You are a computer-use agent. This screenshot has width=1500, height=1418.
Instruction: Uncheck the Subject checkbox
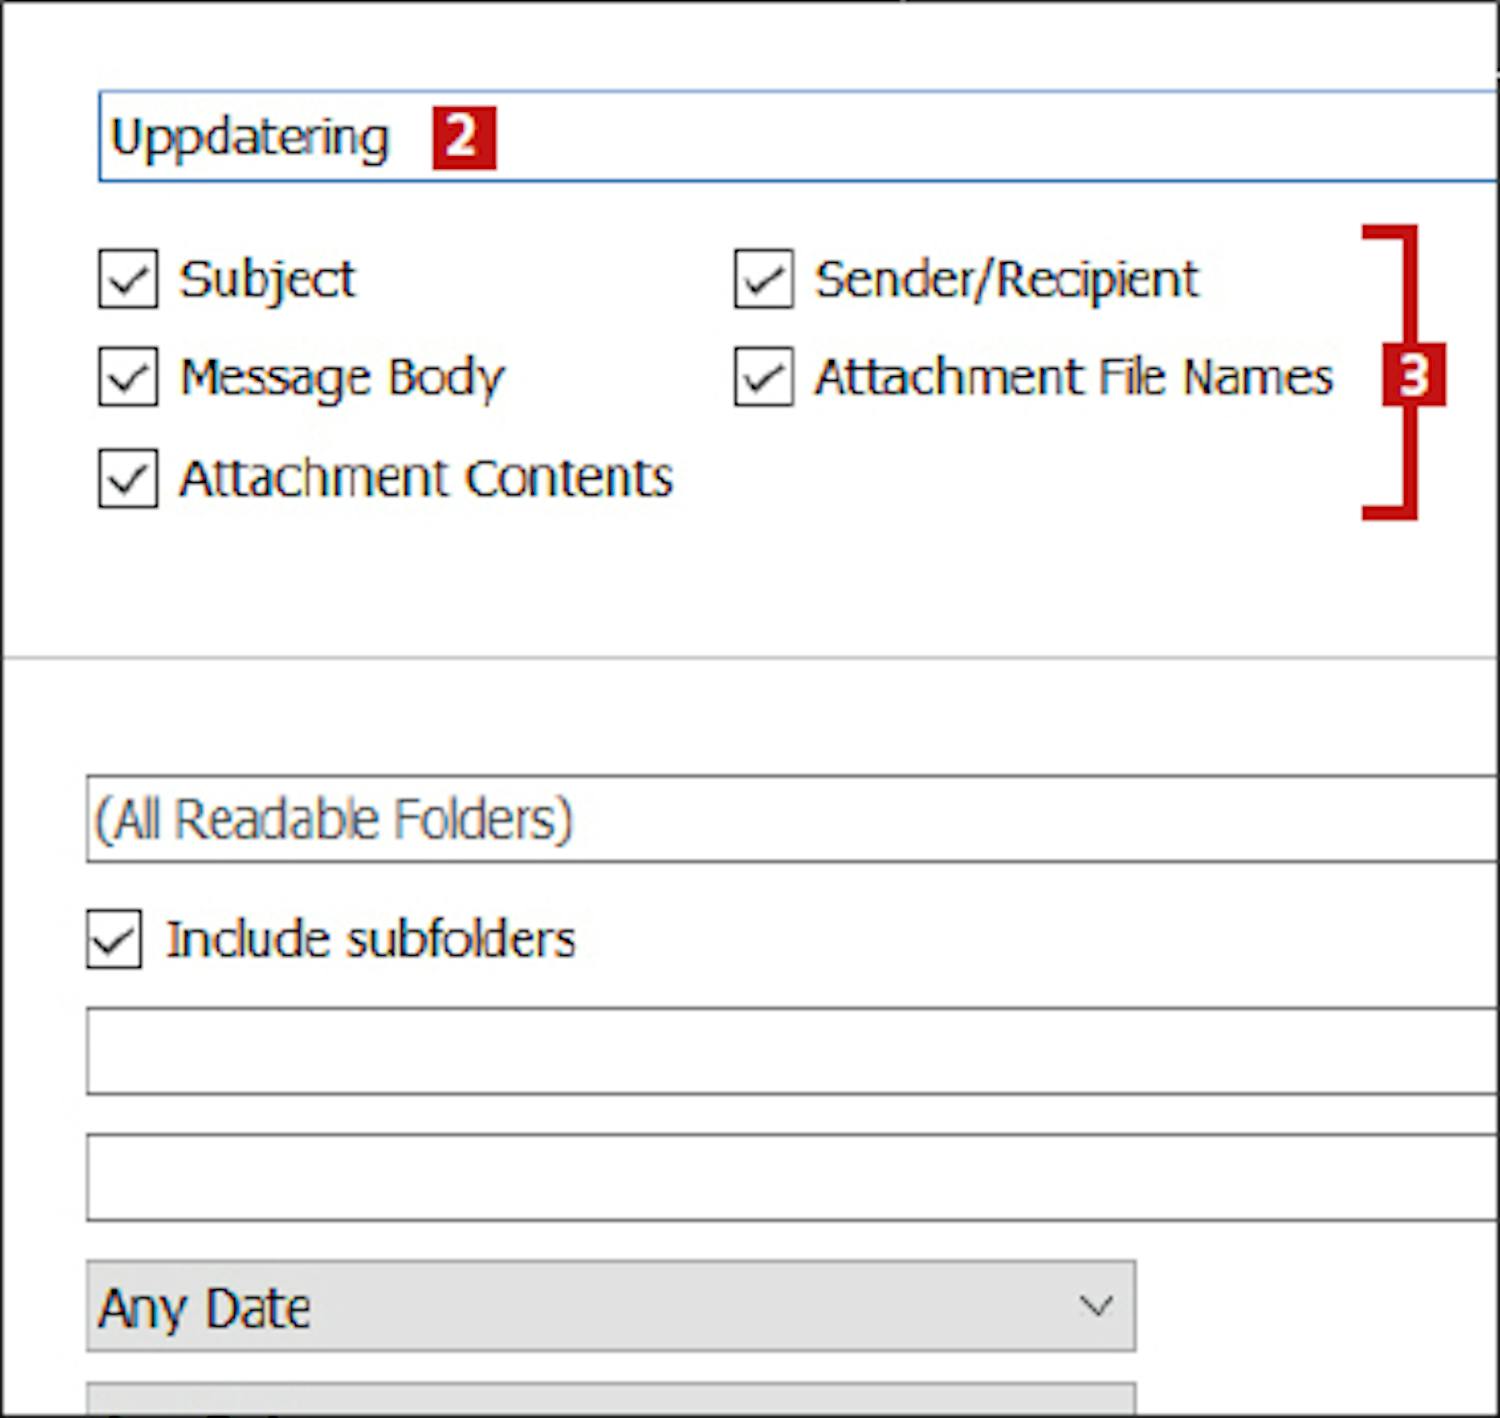pyautogui.click(x=128, y=279)
